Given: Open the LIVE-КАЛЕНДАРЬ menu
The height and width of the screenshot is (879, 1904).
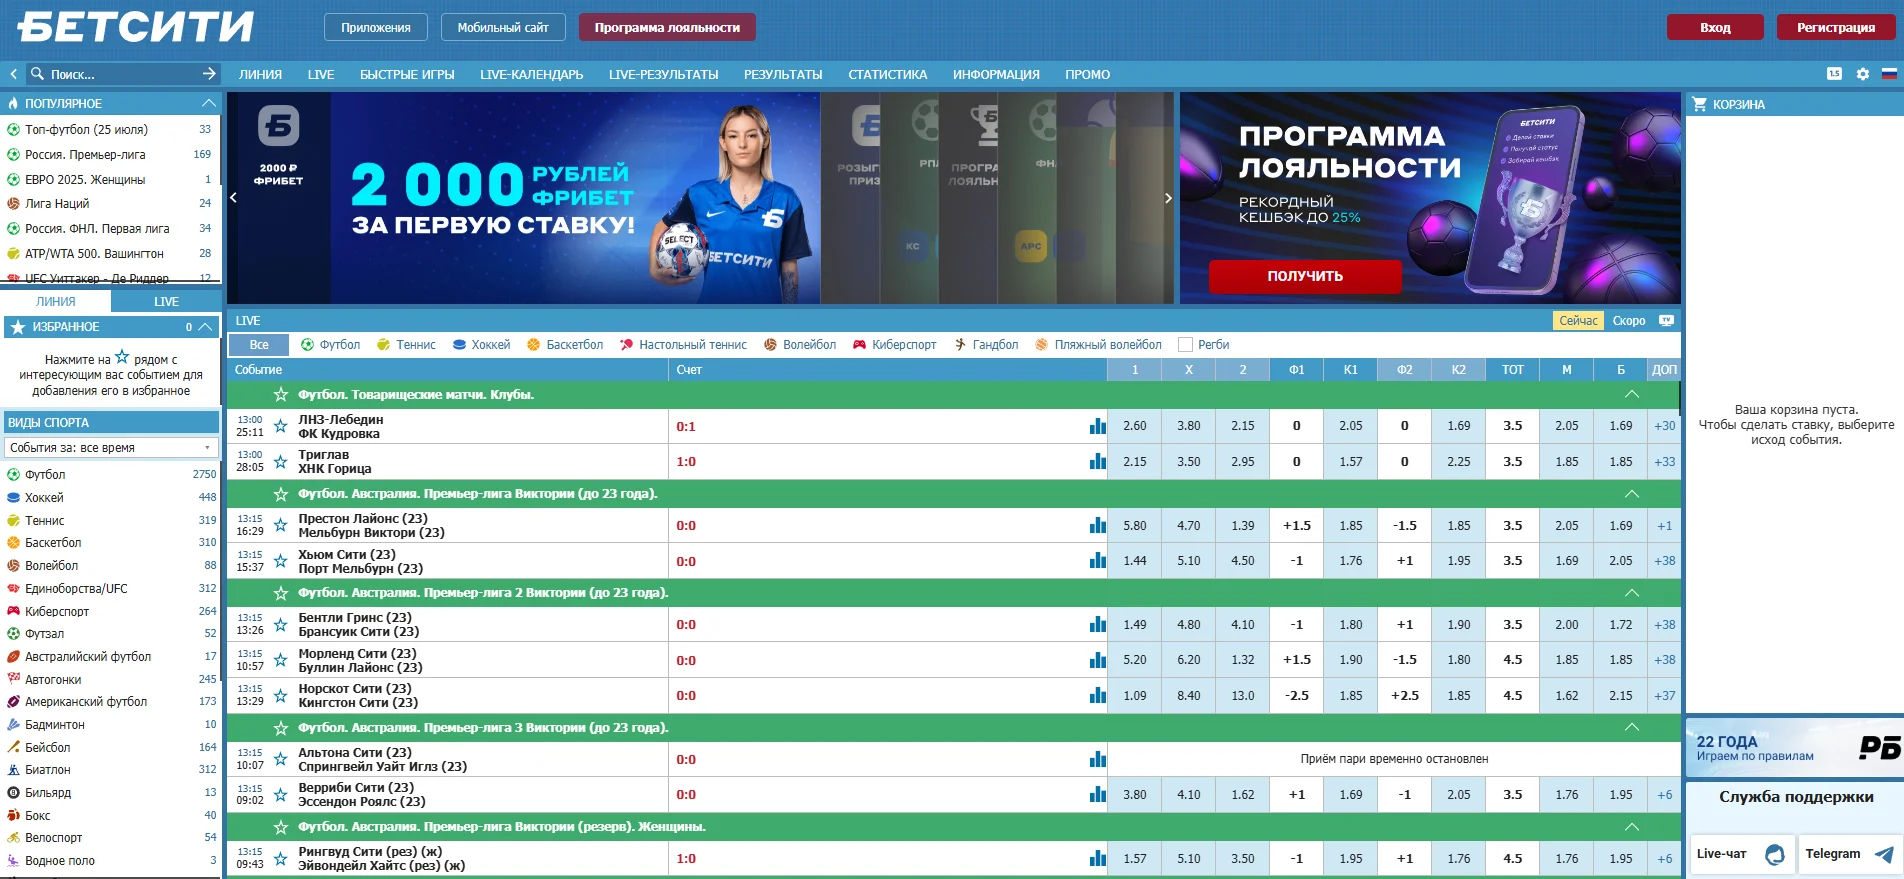Looking at the screenshot, I should pos(531,74).
